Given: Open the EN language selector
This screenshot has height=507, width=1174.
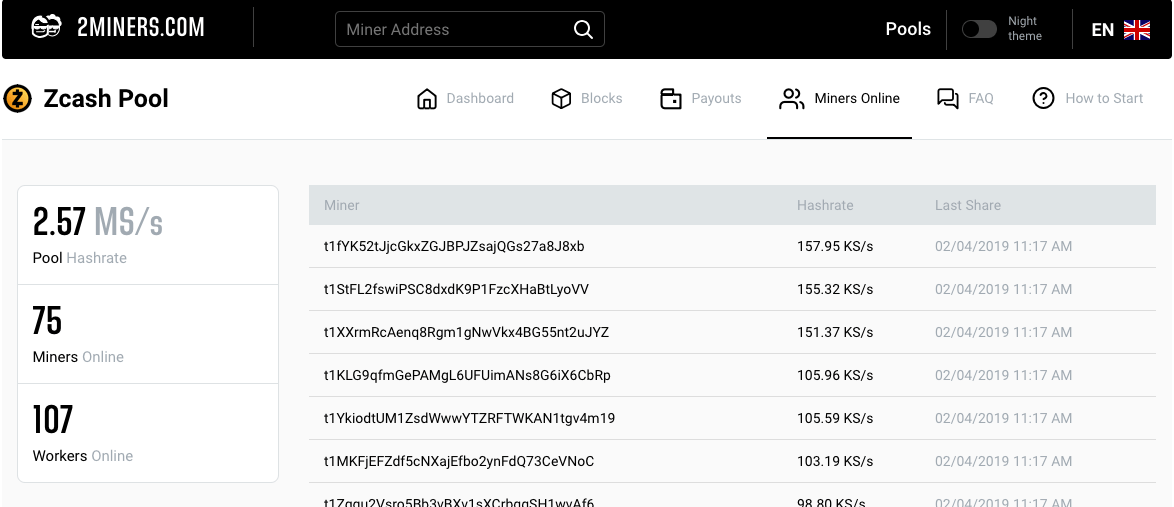Looking at the screenshot, I should pos(1102,30).
